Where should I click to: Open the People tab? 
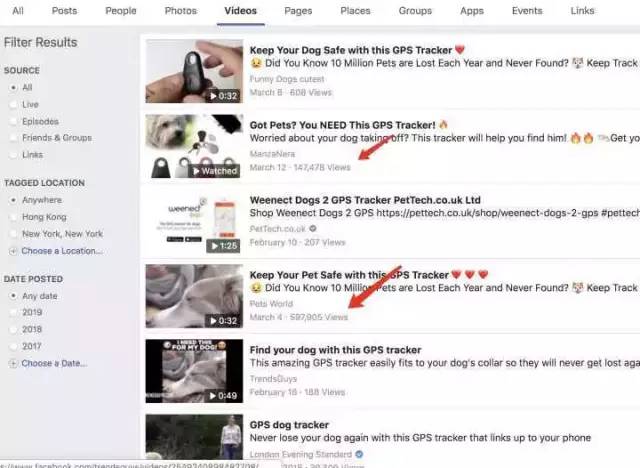pos(121,11)
